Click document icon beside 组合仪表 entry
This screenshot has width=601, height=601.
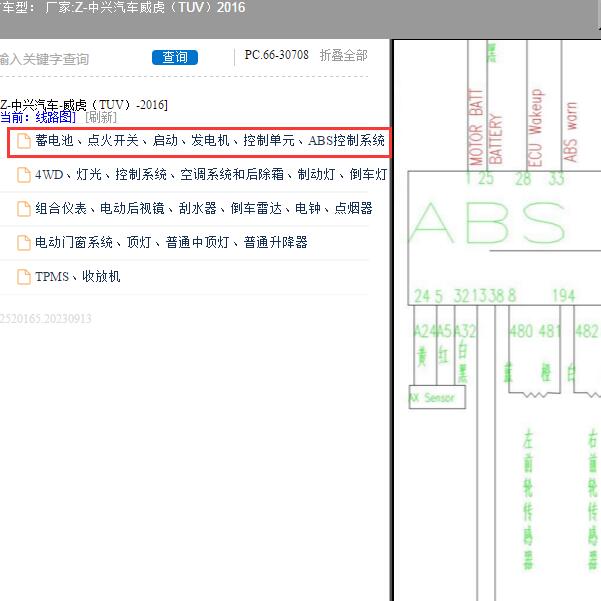(x=24, y=209)
